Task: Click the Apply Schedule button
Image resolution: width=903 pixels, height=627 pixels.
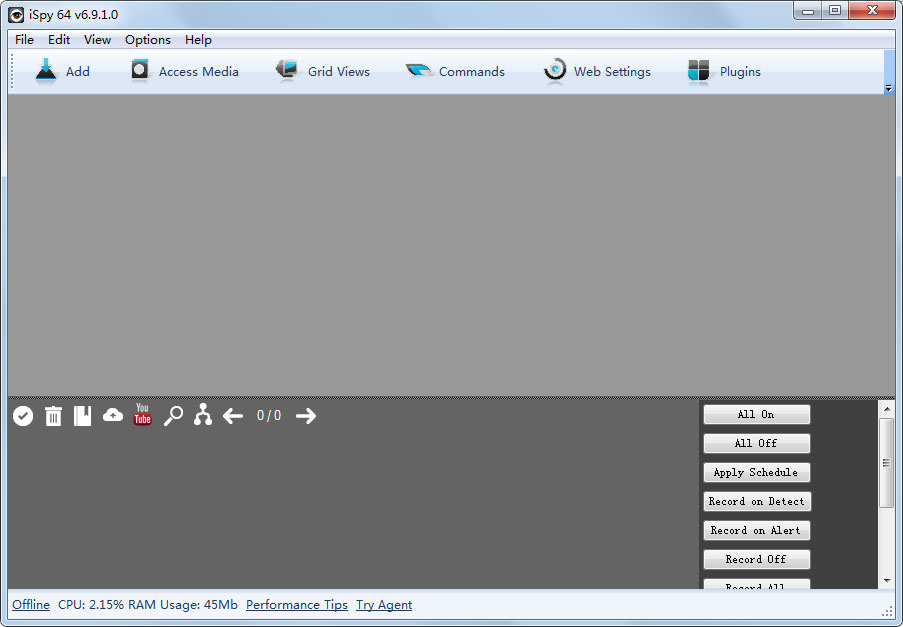Action: (x=757, y=472)
